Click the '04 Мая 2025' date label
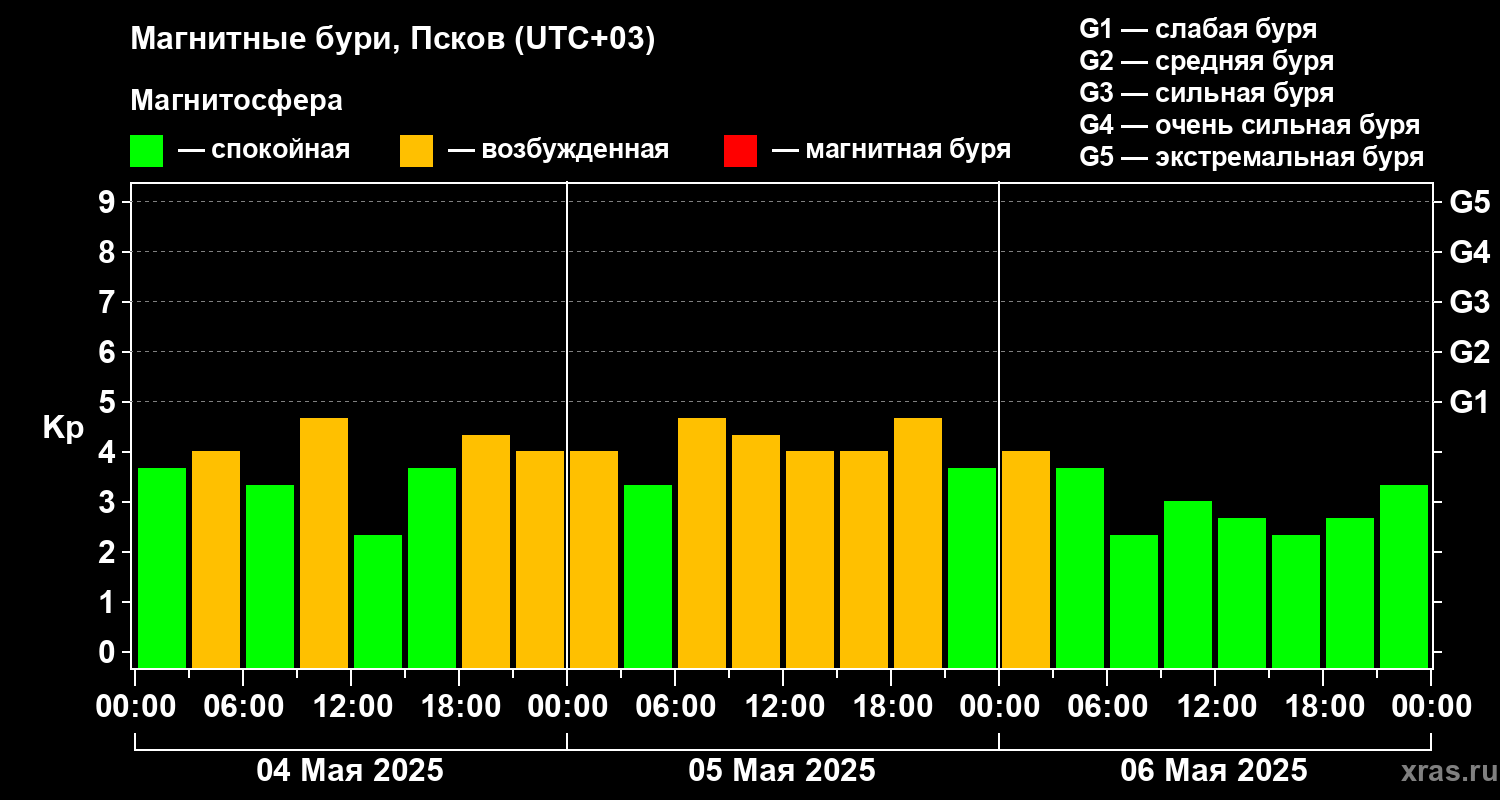Screen dimensions: 1500x800 [350, 771]
